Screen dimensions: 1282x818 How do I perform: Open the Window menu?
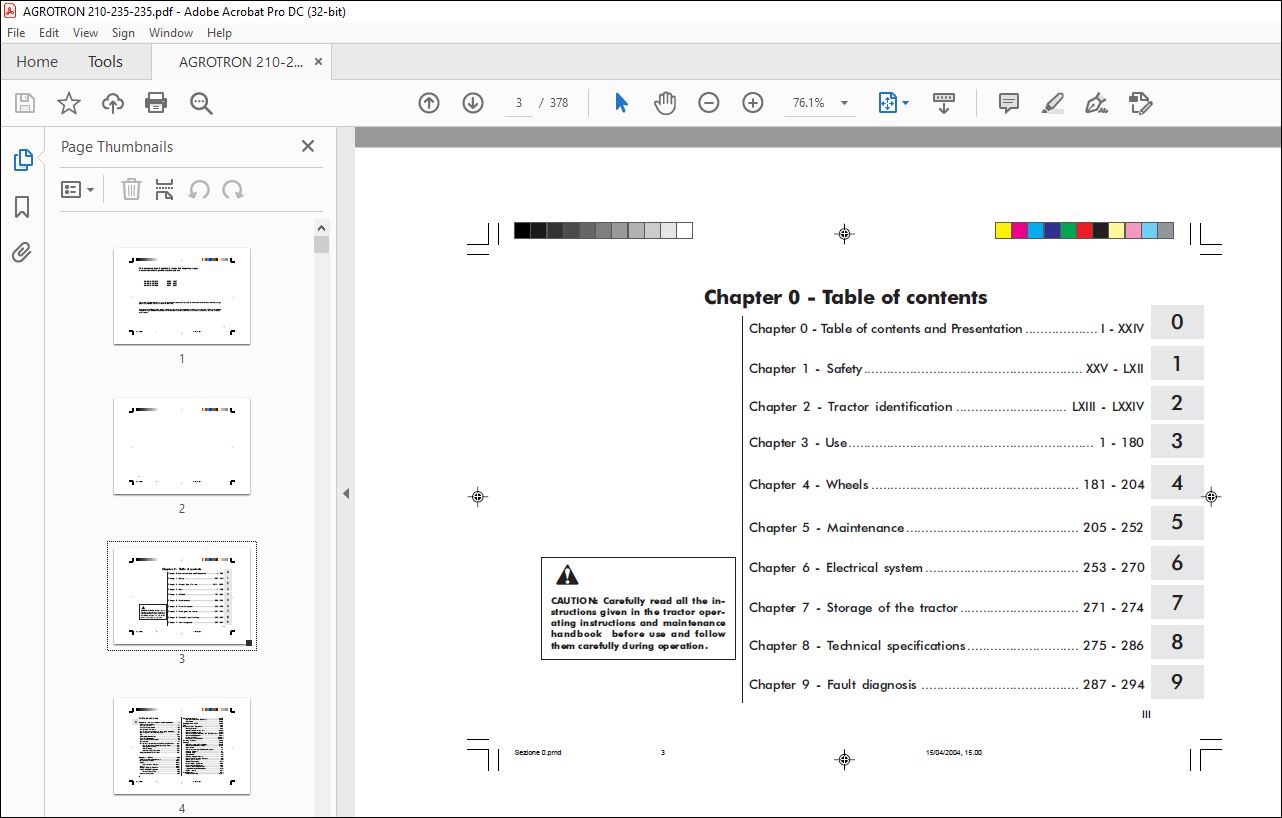[171, 33]
